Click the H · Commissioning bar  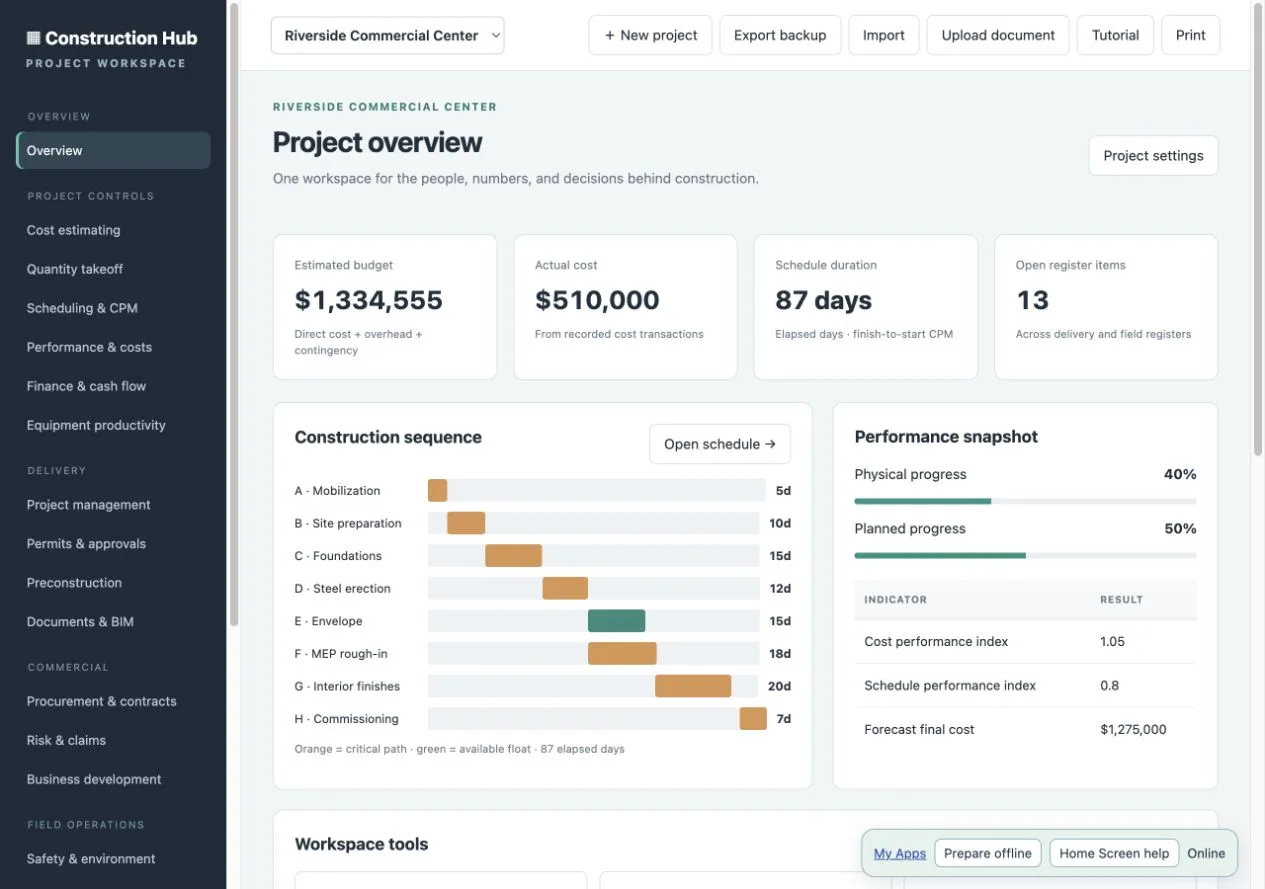753,719
